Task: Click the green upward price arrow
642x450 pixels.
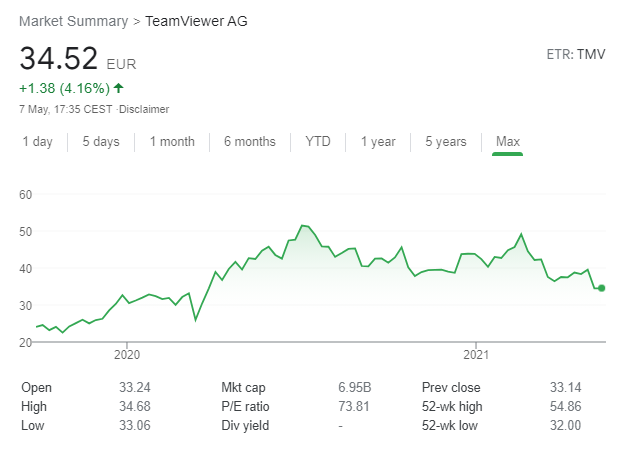Action: [x=119, y=88]
